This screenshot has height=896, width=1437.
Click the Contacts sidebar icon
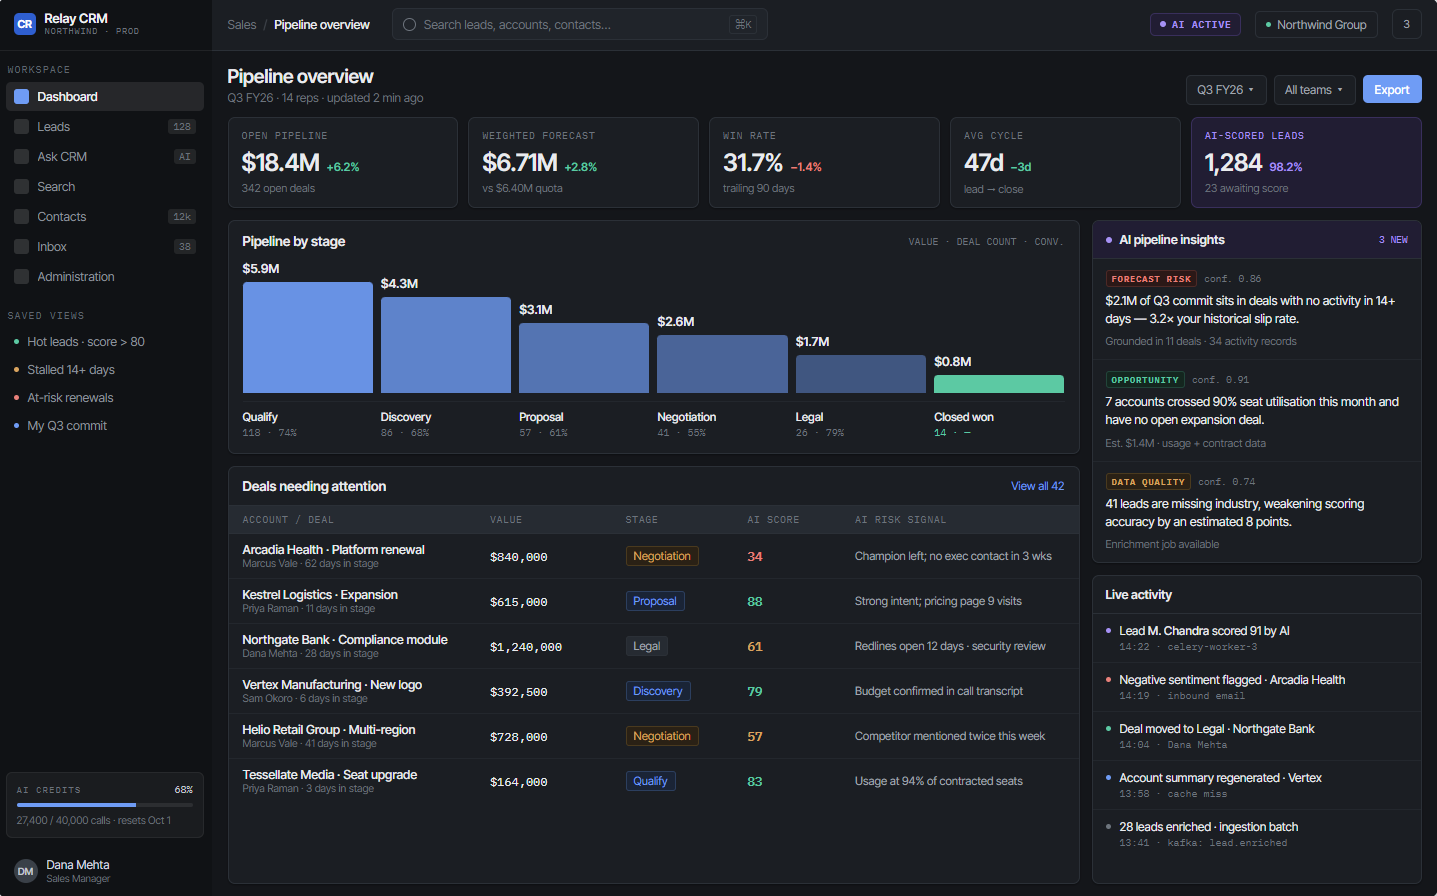click(x=21, y=217)
